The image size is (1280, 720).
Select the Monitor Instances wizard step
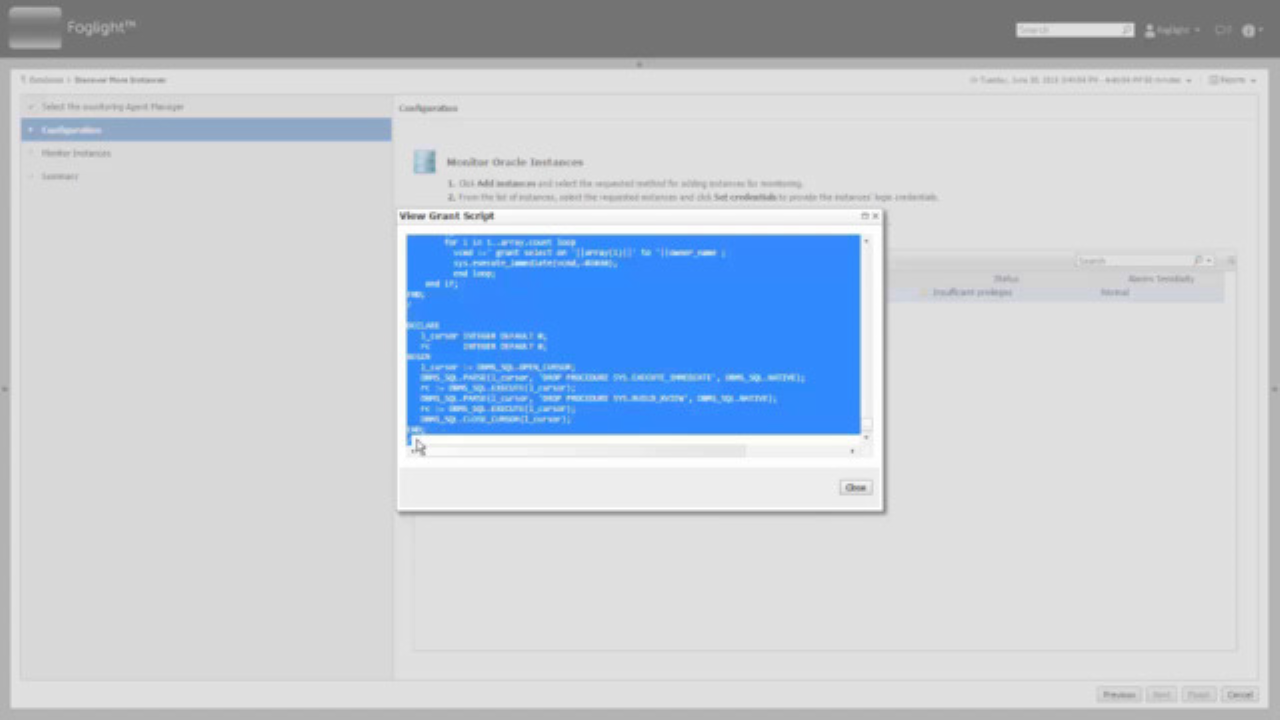pyautogui.click(x=76, y=152)
